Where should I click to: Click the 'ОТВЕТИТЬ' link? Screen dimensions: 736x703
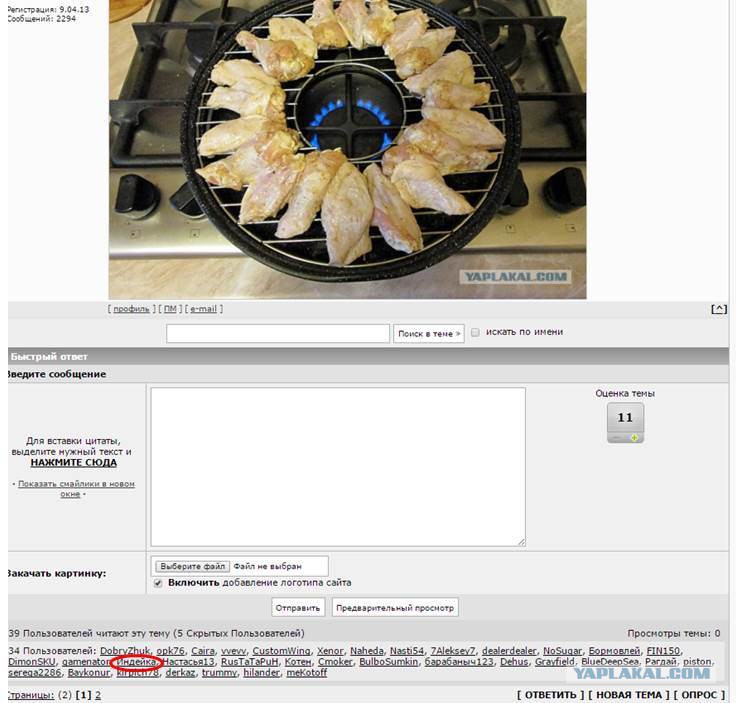[550, 695]
